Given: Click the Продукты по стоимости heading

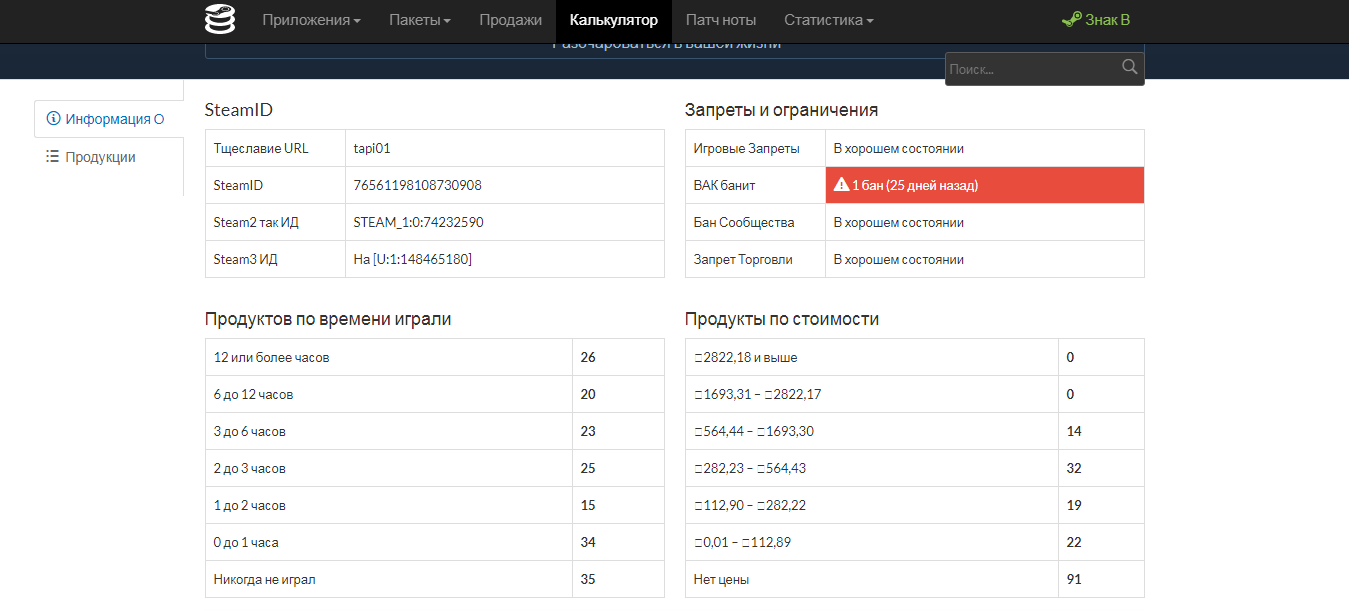Looking at the screenshot, I should click(782, 319).
